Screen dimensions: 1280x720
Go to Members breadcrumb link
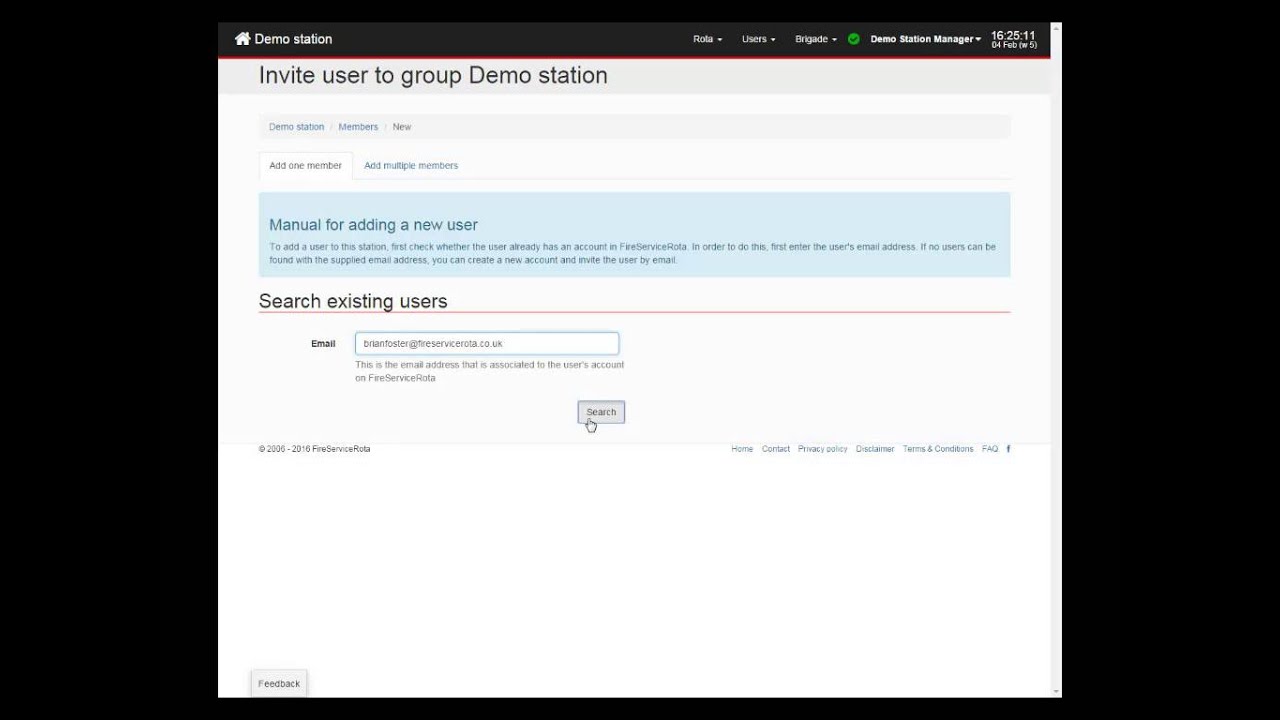(x=358, y=127)
